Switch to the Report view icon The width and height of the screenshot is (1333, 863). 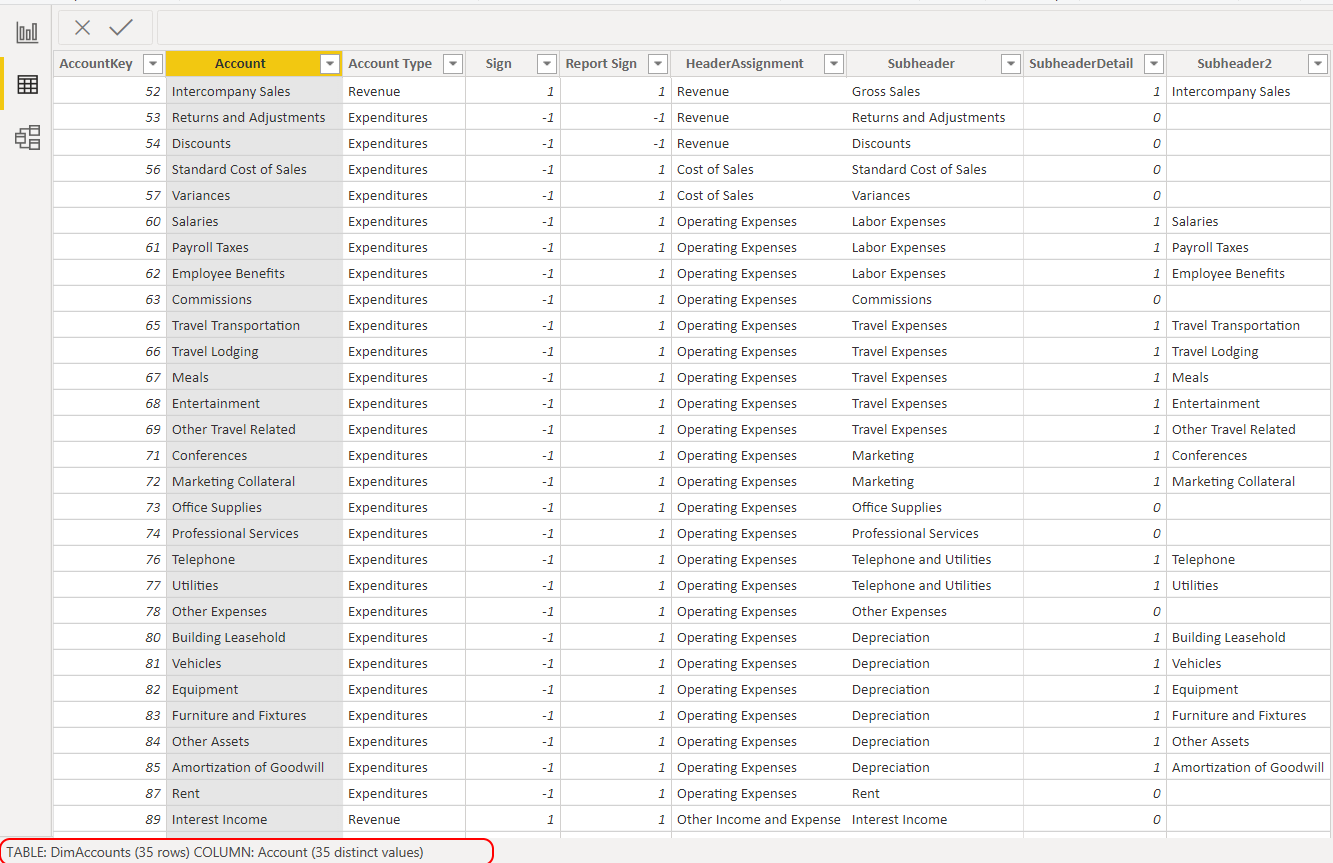point(27,32)
